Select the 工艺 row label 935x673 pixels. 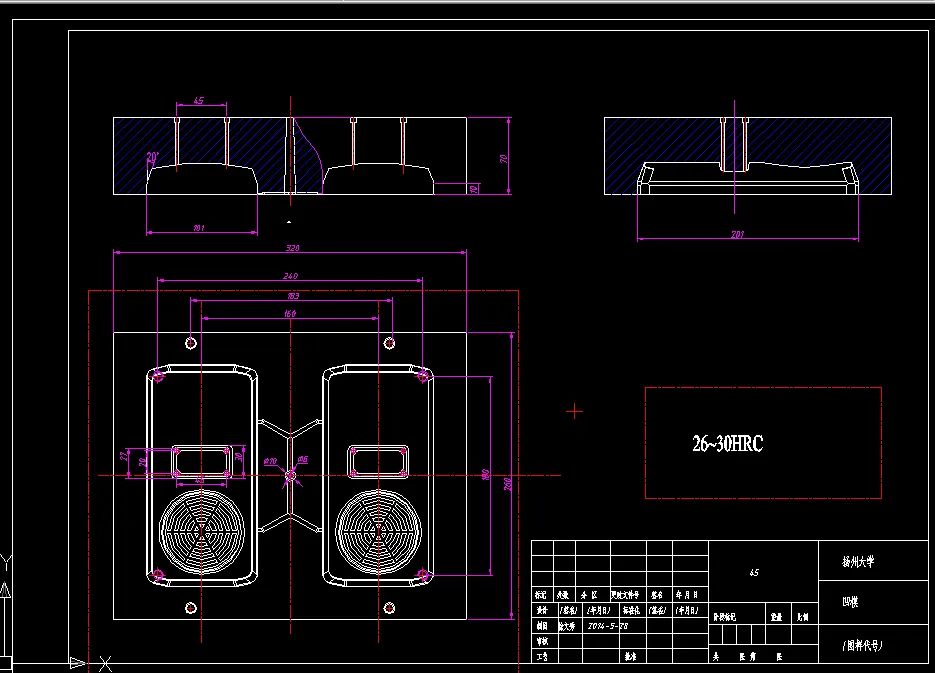[541, 656]
